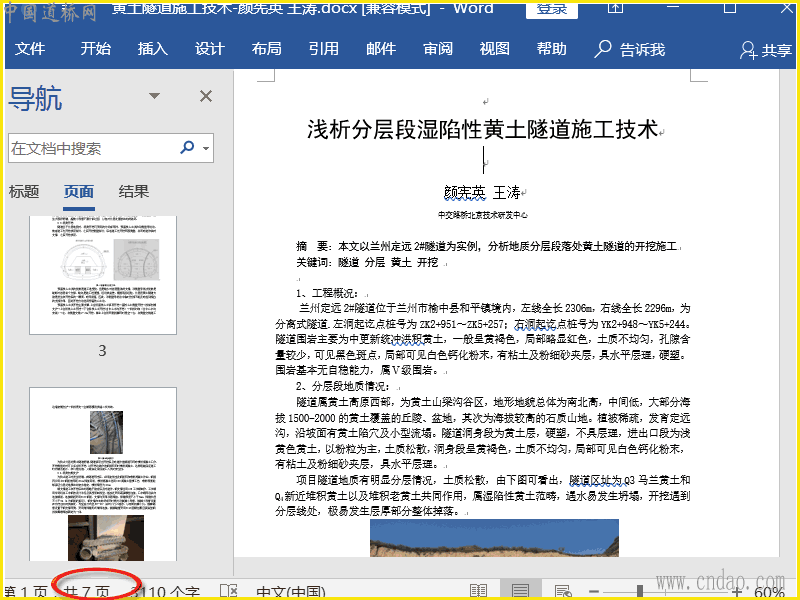
Task: Select the page 4 thumbnail with photos
Action: [x=103, y=474]
